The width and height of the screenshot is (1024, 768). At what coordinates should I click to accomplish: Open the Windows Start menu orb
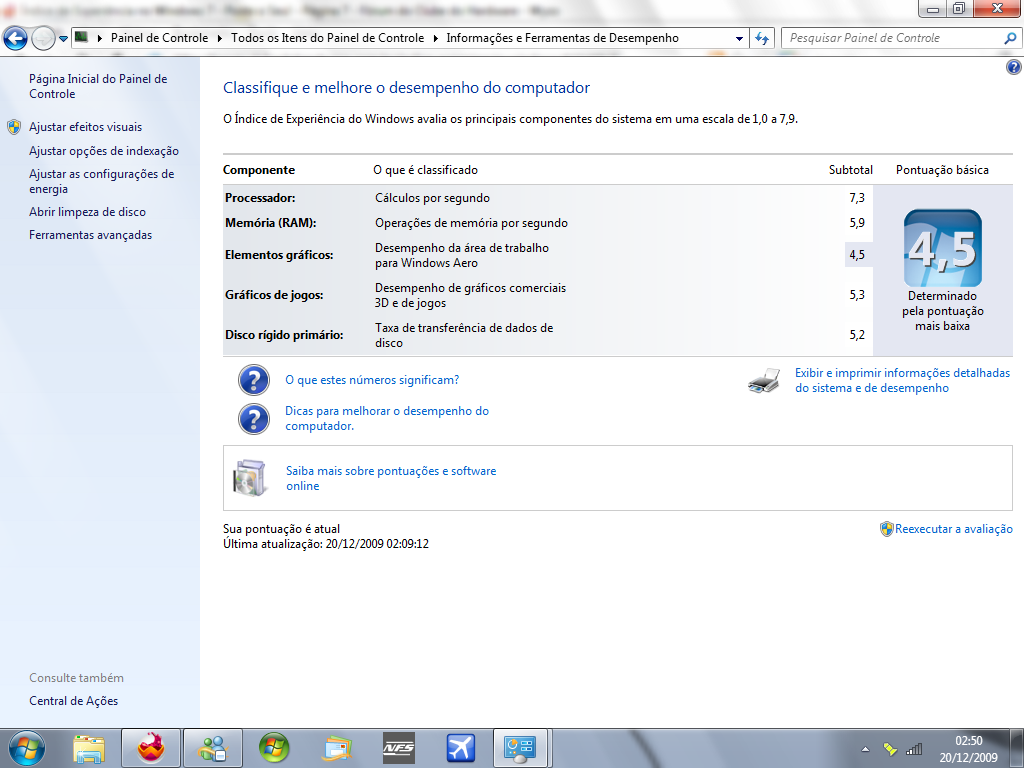point(27,748)
